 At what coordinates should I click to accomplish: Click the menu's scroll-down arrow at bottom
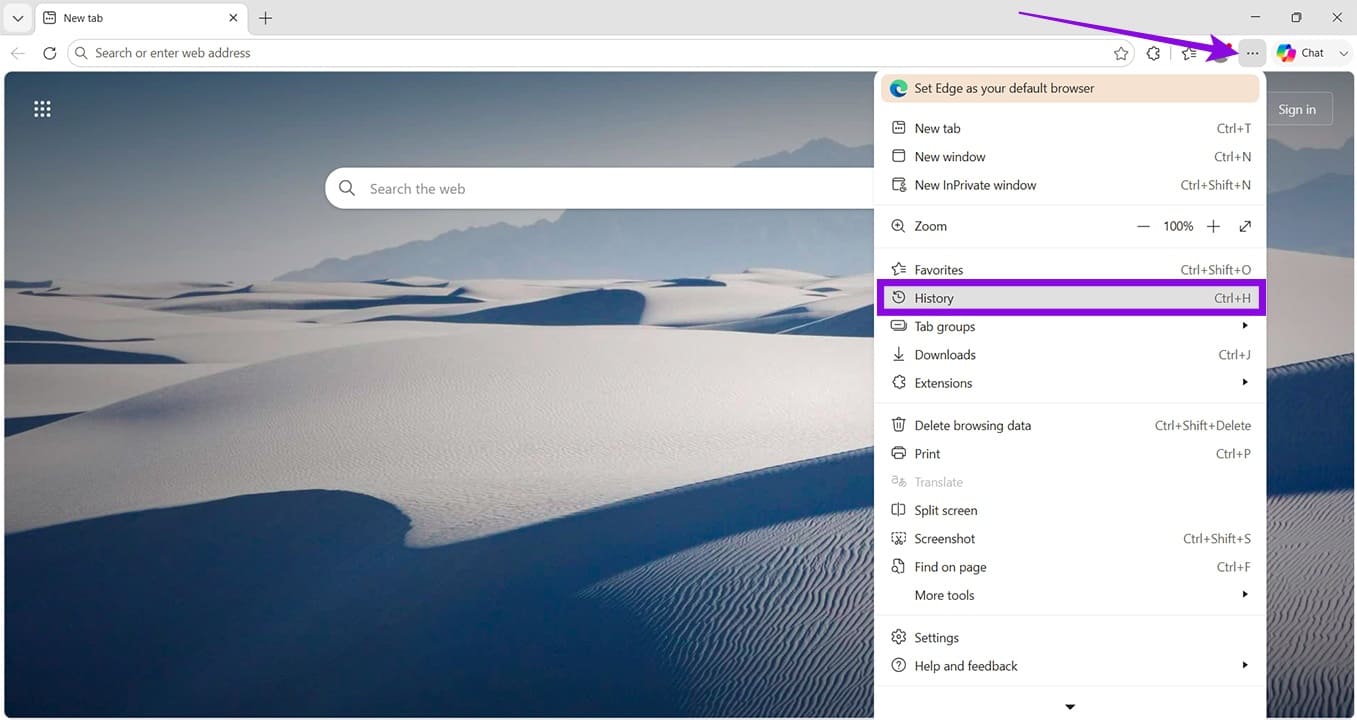(1070, 707)
